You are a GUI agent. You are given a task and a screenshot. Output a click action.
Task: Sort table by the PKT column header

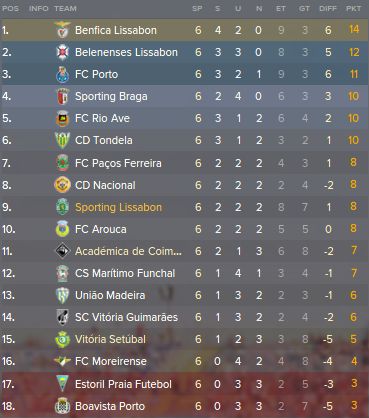pos(353,9)
